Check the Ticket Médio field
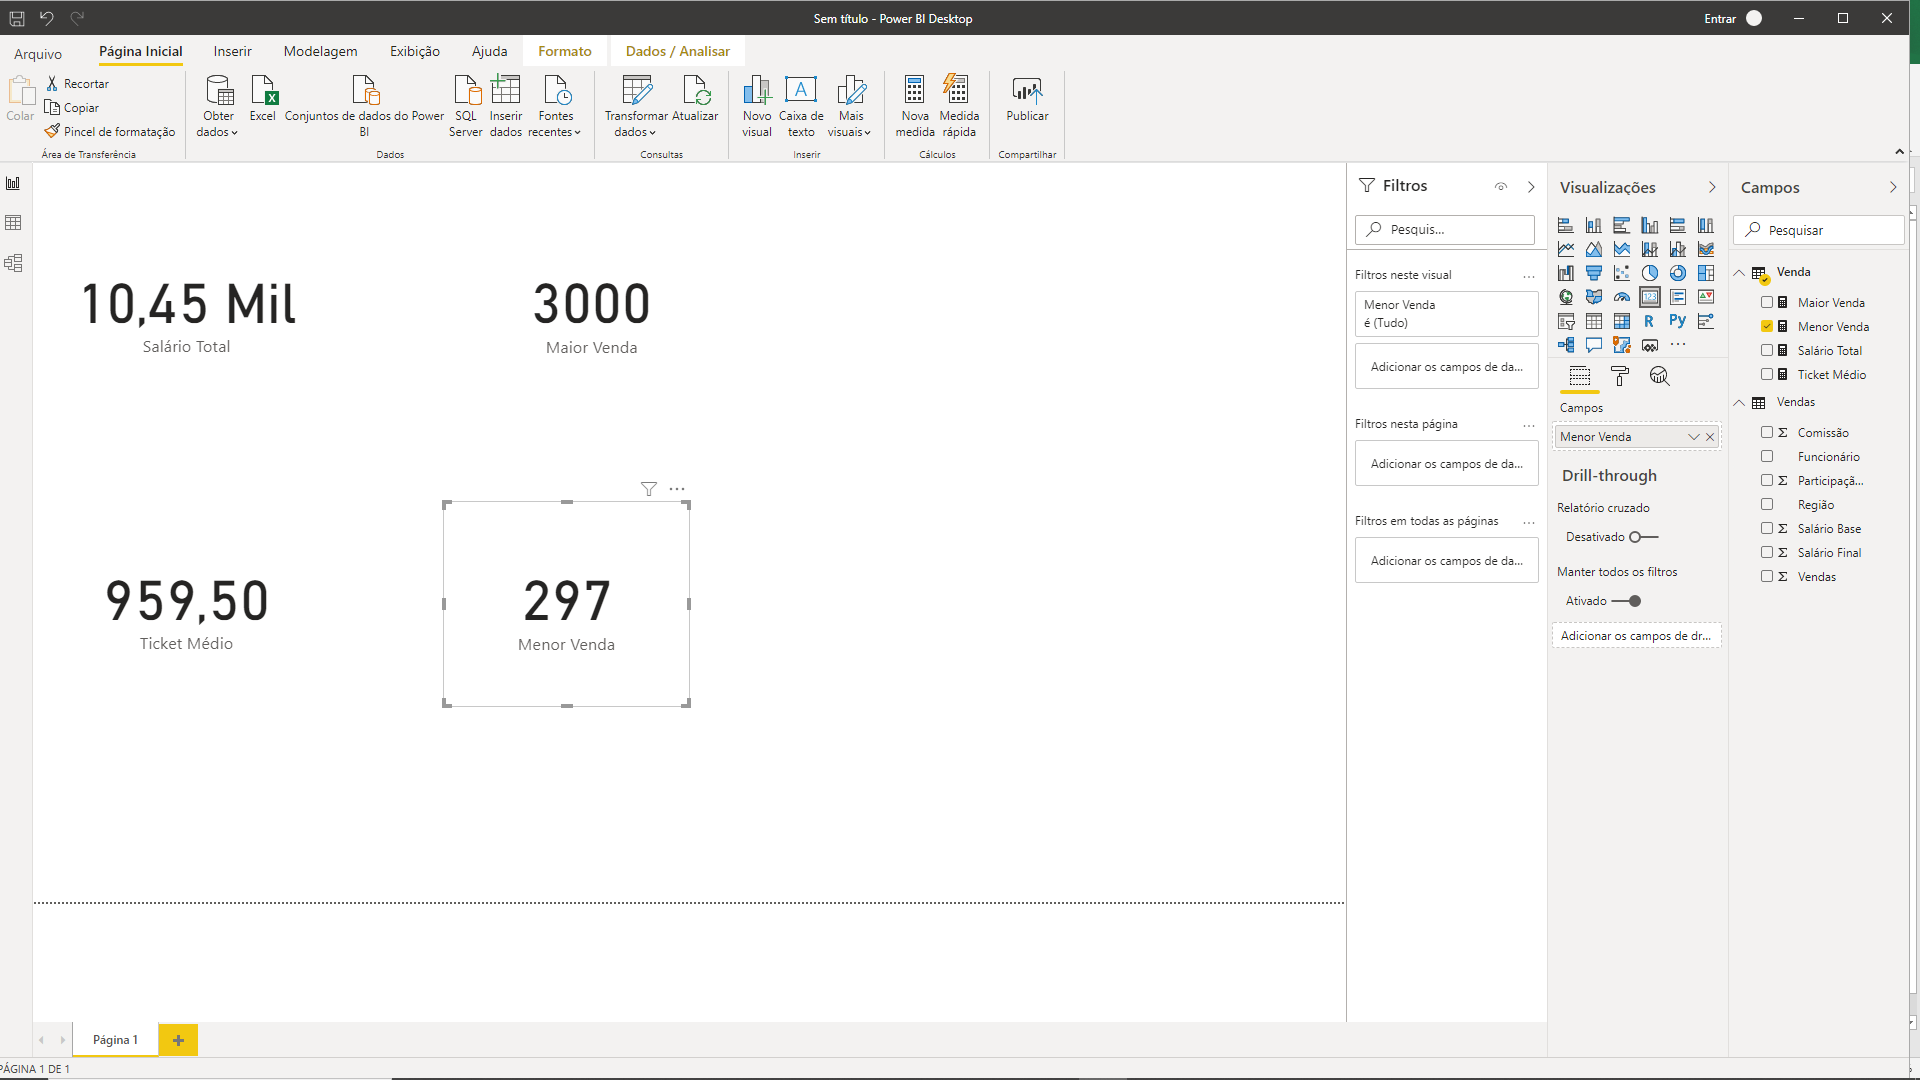 [x=1767, y=374]
